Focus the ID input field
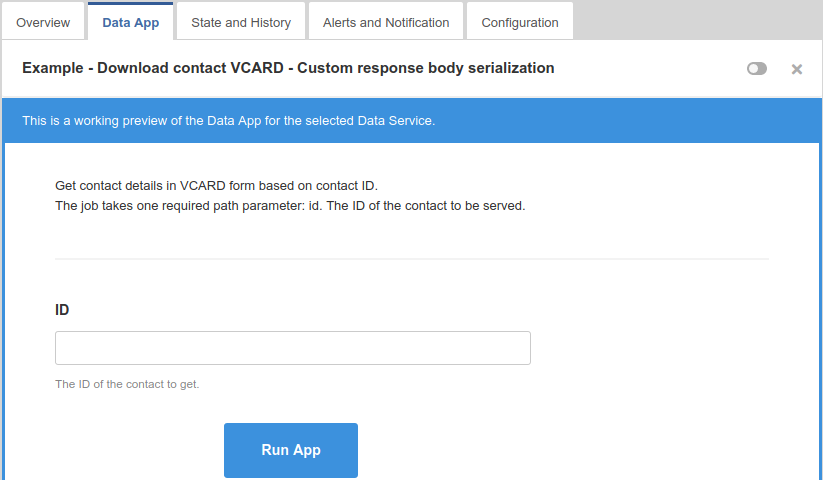This screenshot has width=823, height=480. click(292, 348)
